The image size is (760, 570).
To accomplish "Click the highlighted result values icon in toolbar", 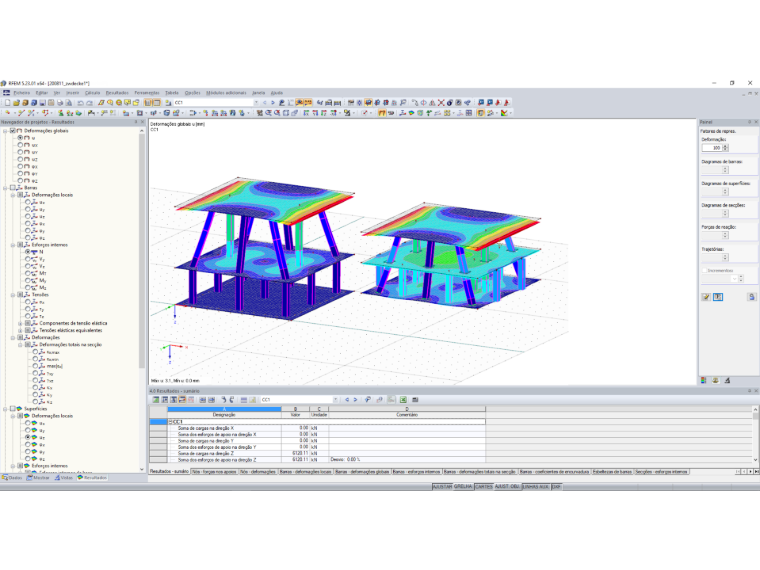I will click(x=308, y=103).
